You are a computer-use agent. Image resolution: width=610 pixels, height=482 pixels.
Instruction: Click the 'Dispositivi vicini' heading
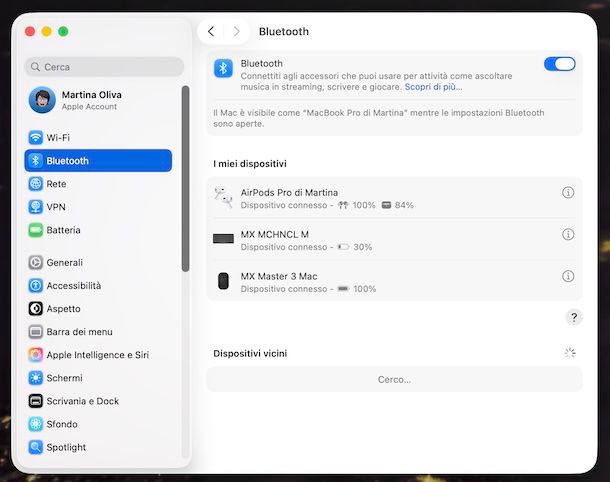[x=250, y=353]
